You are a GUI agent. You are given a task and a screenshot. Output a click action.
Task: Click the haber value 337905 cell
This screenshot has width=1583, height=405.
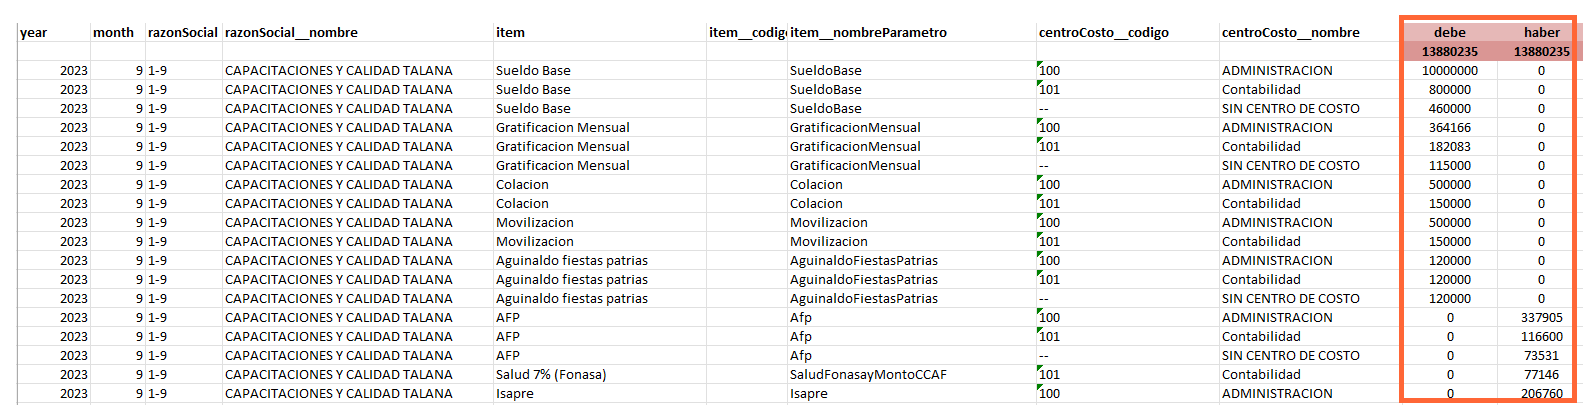[1541, 317]
